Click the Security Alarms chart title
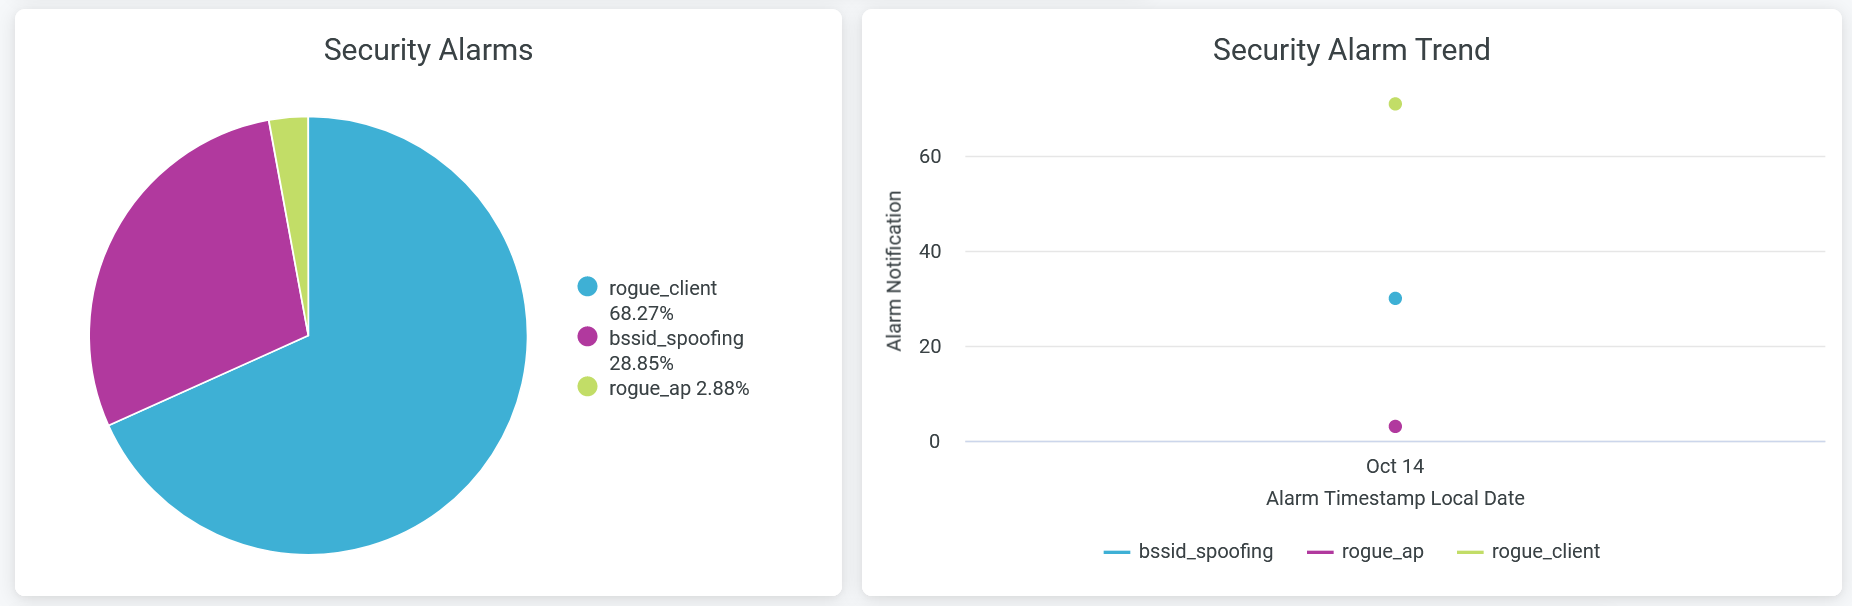 (428, 50)
